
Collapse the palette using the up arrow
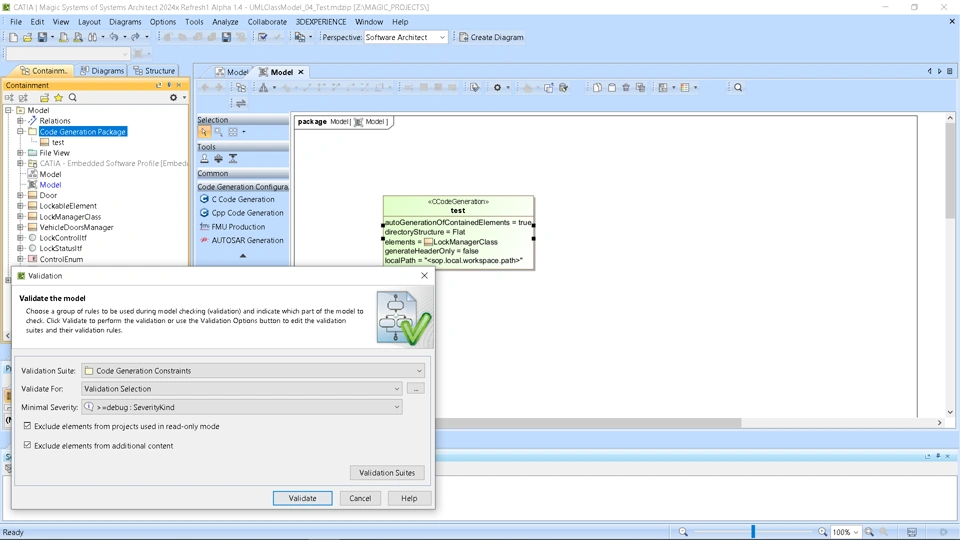pyautogui.click(x=243, y=256)
